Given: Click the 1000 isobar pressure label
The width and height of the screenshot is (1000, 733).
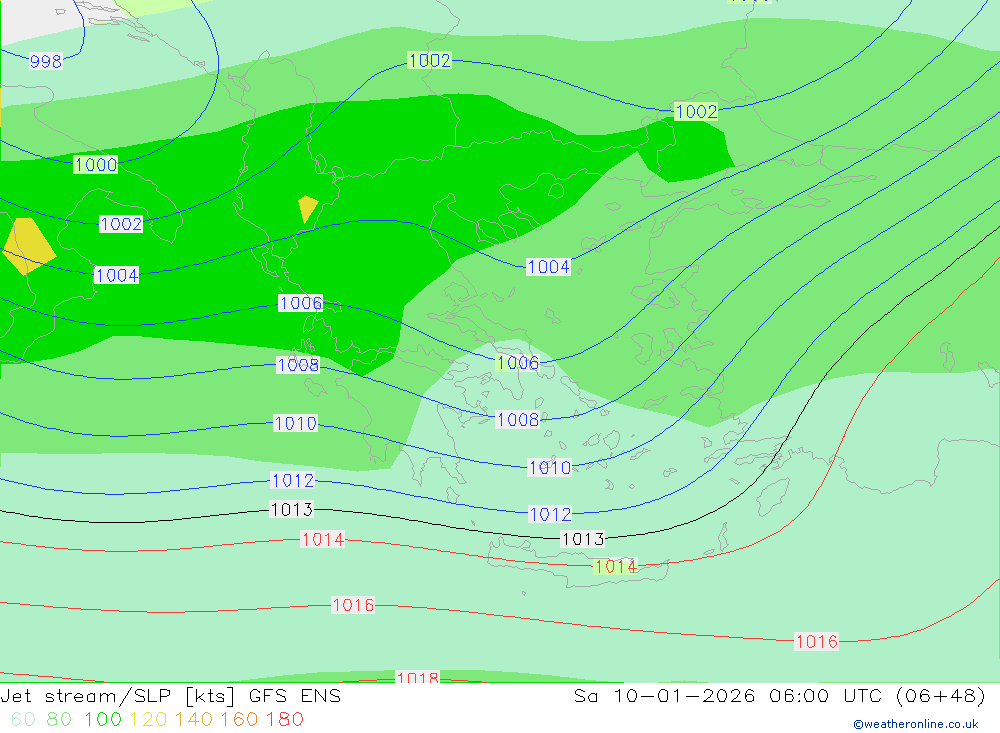Looking at the screenshot, I should pyautogui.click(x=96, y=165).
